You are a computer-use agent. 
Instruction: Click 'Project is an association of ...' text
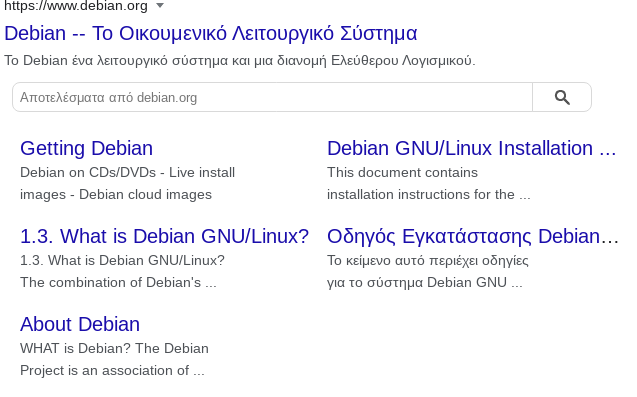click(x=112, y=371)
